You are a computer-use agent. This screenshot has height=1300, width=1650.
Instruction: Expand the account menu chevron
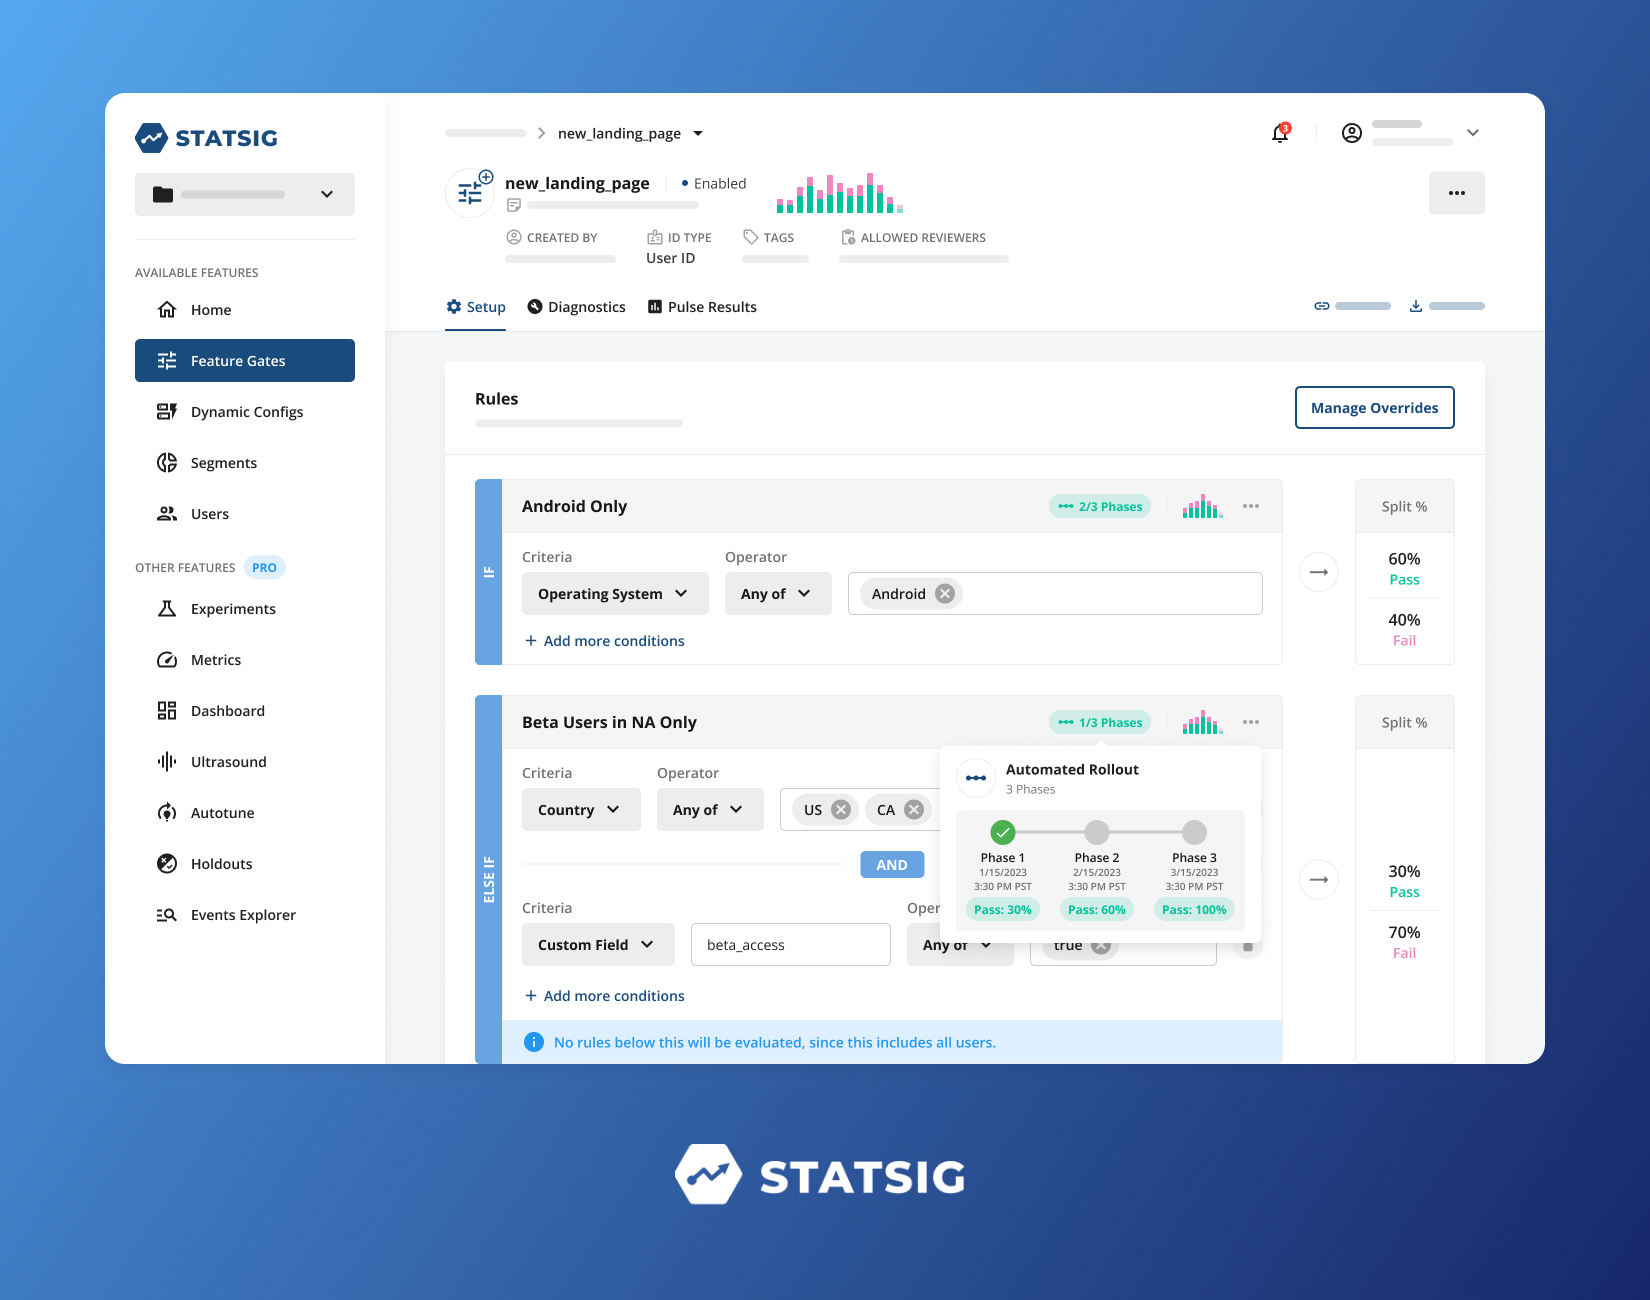(x=1473, y=133)
